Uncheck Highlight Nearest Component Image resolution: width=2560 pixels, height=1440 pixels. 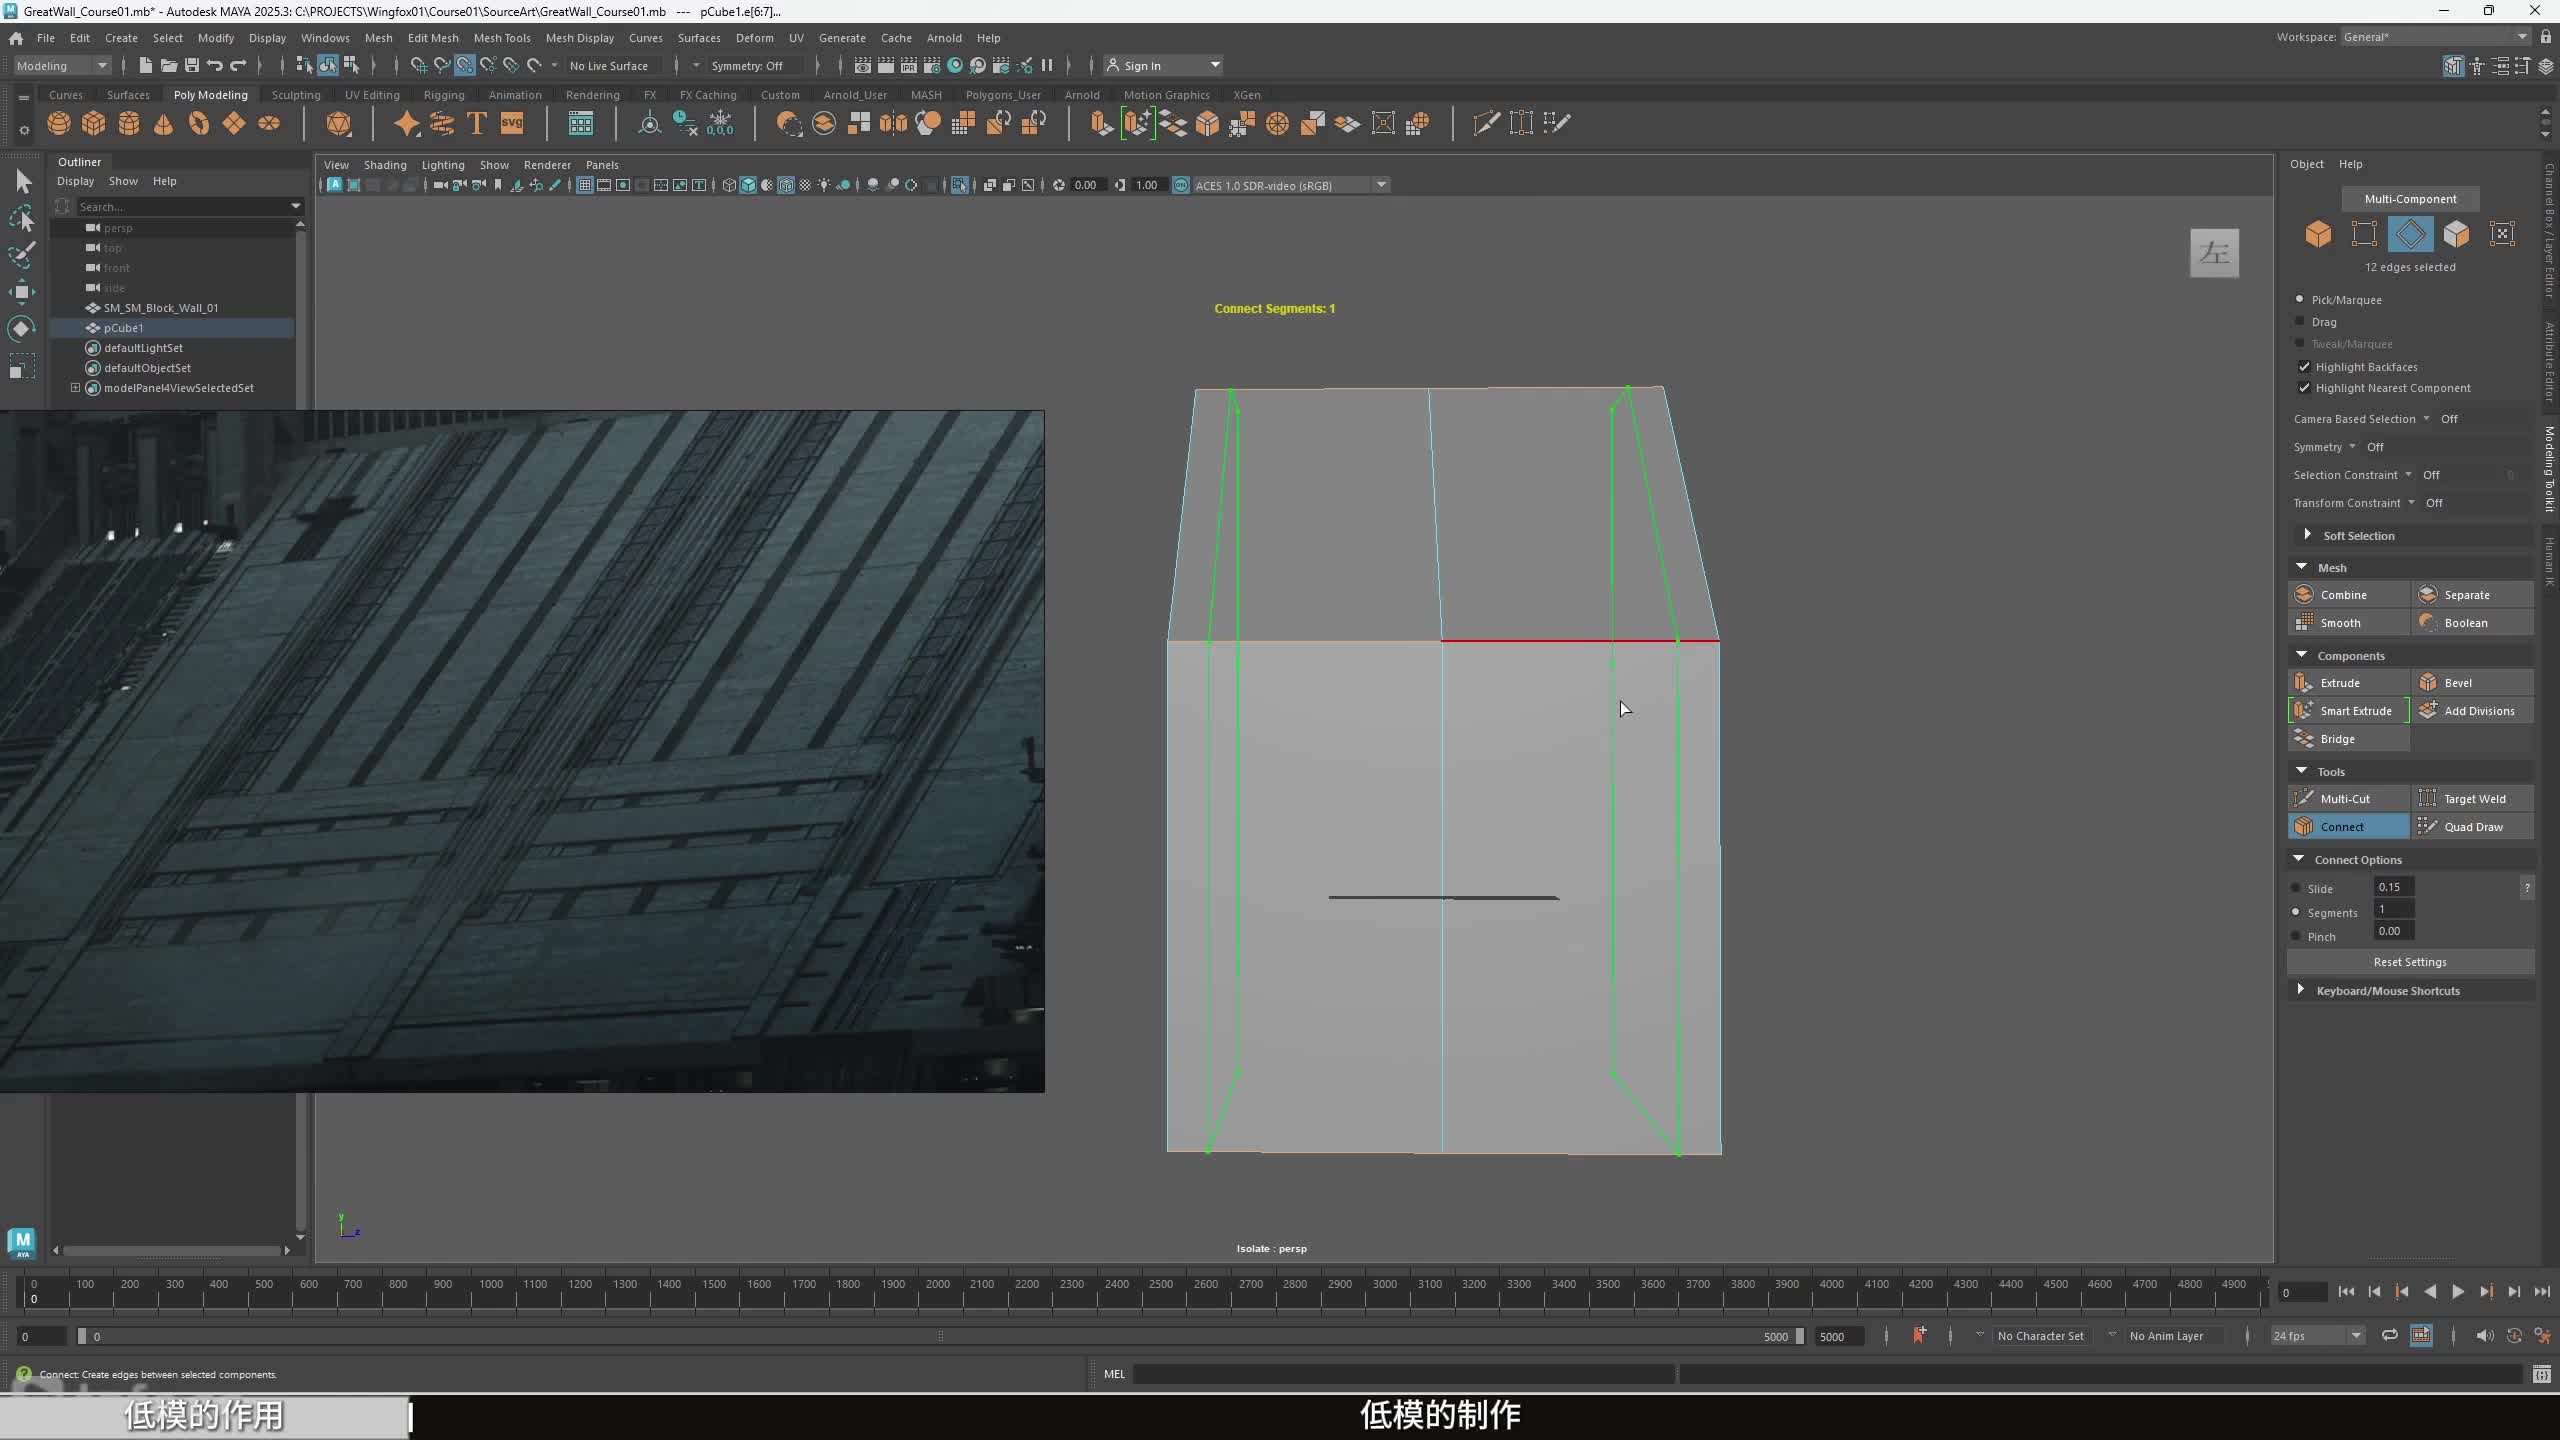[2304, 388]
